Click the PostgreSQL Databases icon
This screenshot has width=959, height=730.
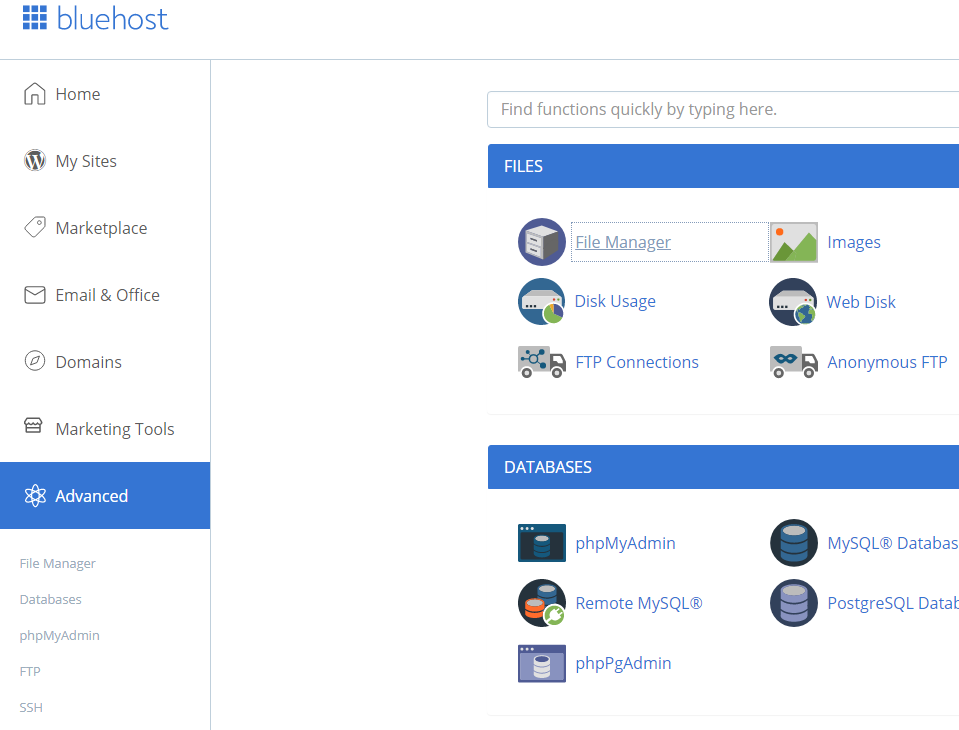794,603
